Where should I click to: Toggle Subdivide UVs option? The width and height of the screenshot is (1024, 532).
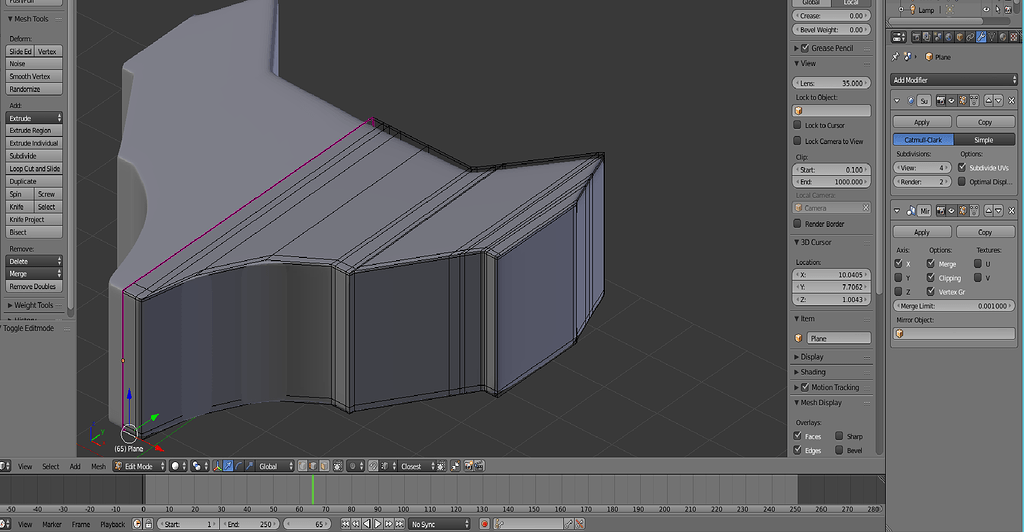pyautogui.click(x=962, y=167)
